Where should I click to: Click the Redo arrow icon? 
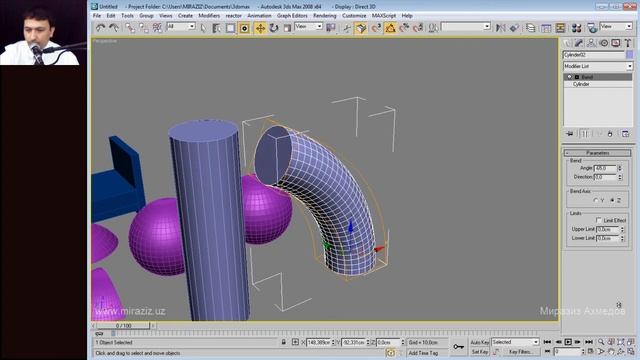pos(114,27)
